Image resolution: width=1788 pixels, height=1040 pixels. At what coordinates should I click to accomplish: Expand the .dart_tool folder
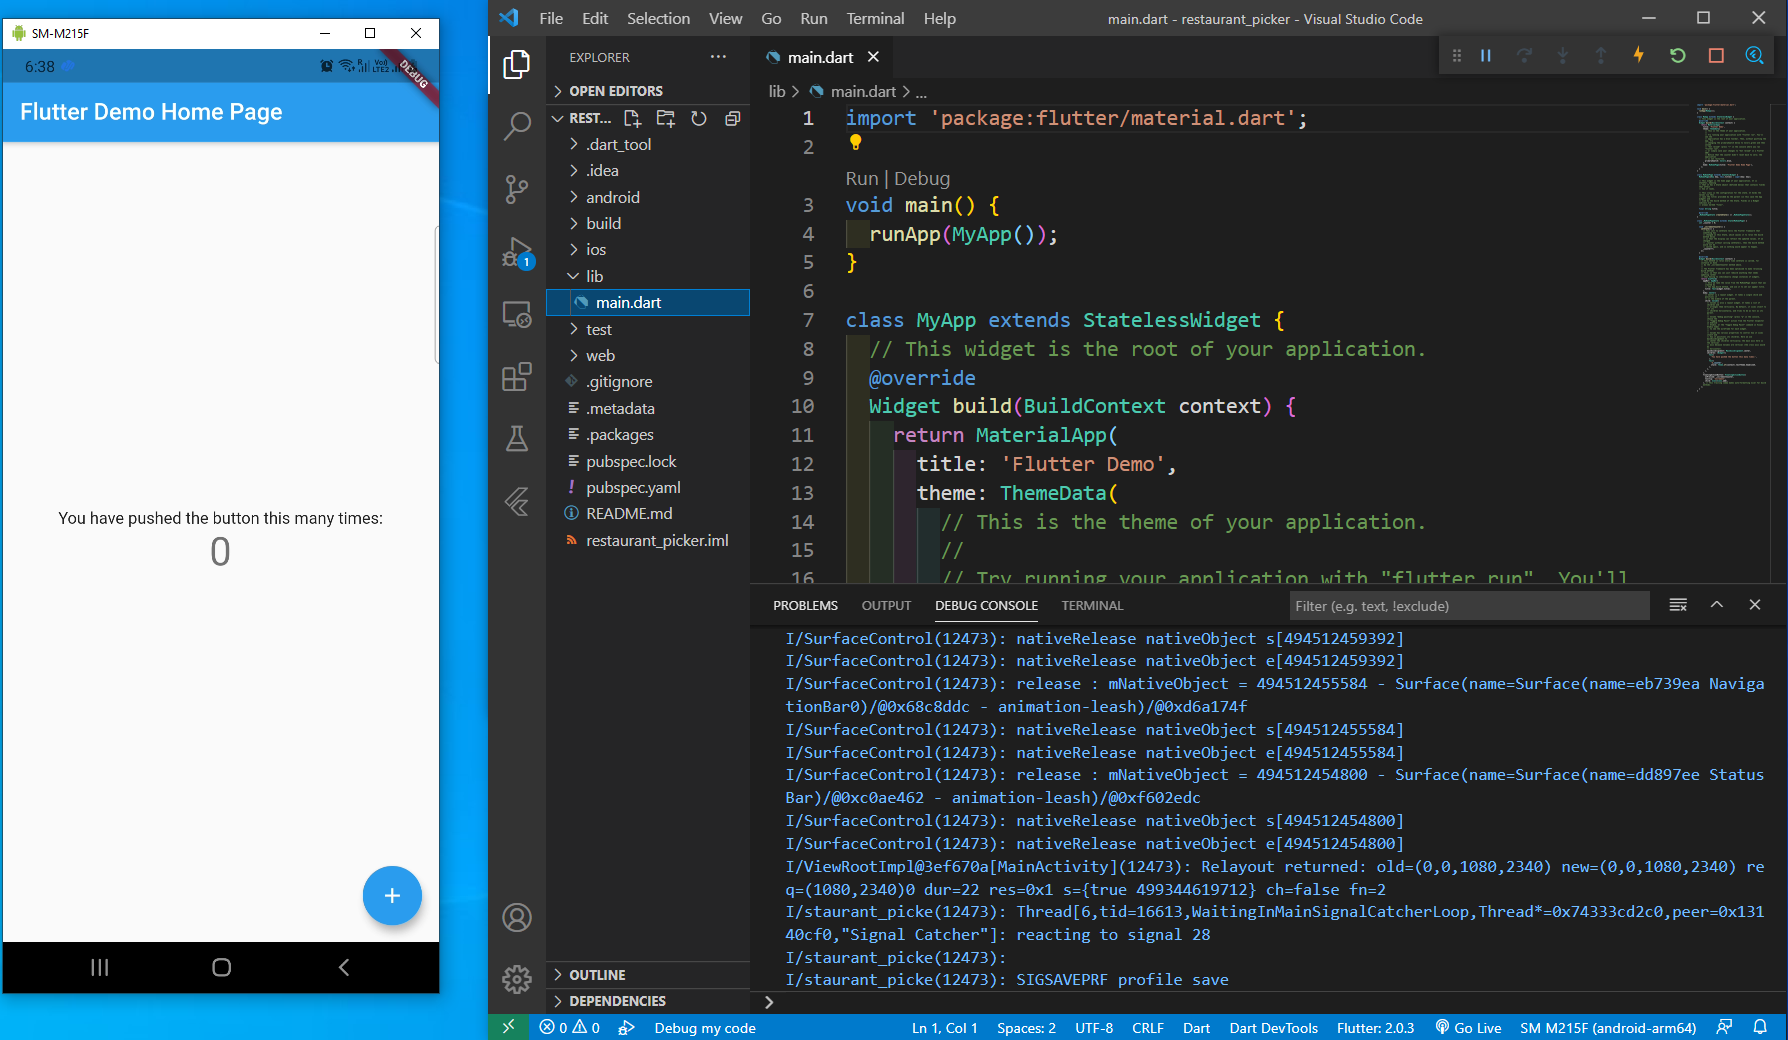tap(648, 144)
